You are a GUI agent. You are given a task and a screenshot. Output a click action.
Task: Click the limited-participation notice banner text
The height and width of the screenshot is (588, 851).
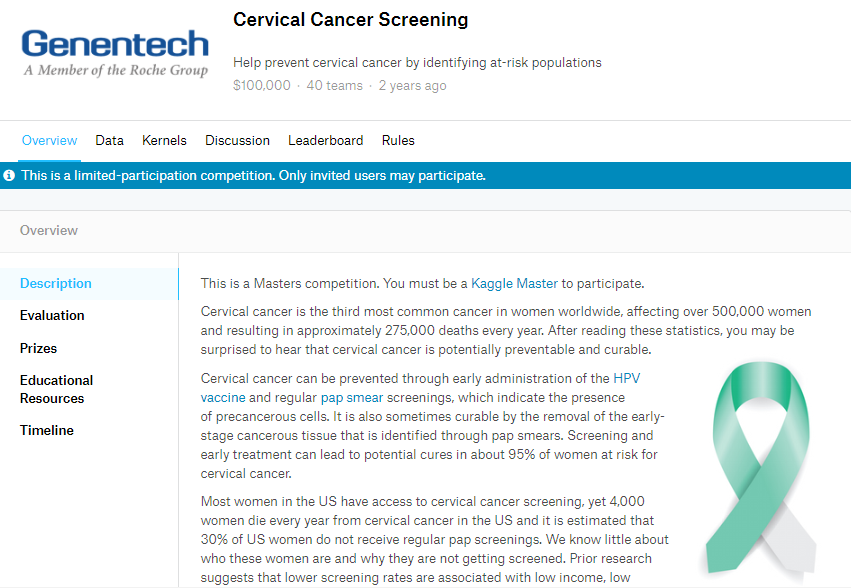pos(253,175)
